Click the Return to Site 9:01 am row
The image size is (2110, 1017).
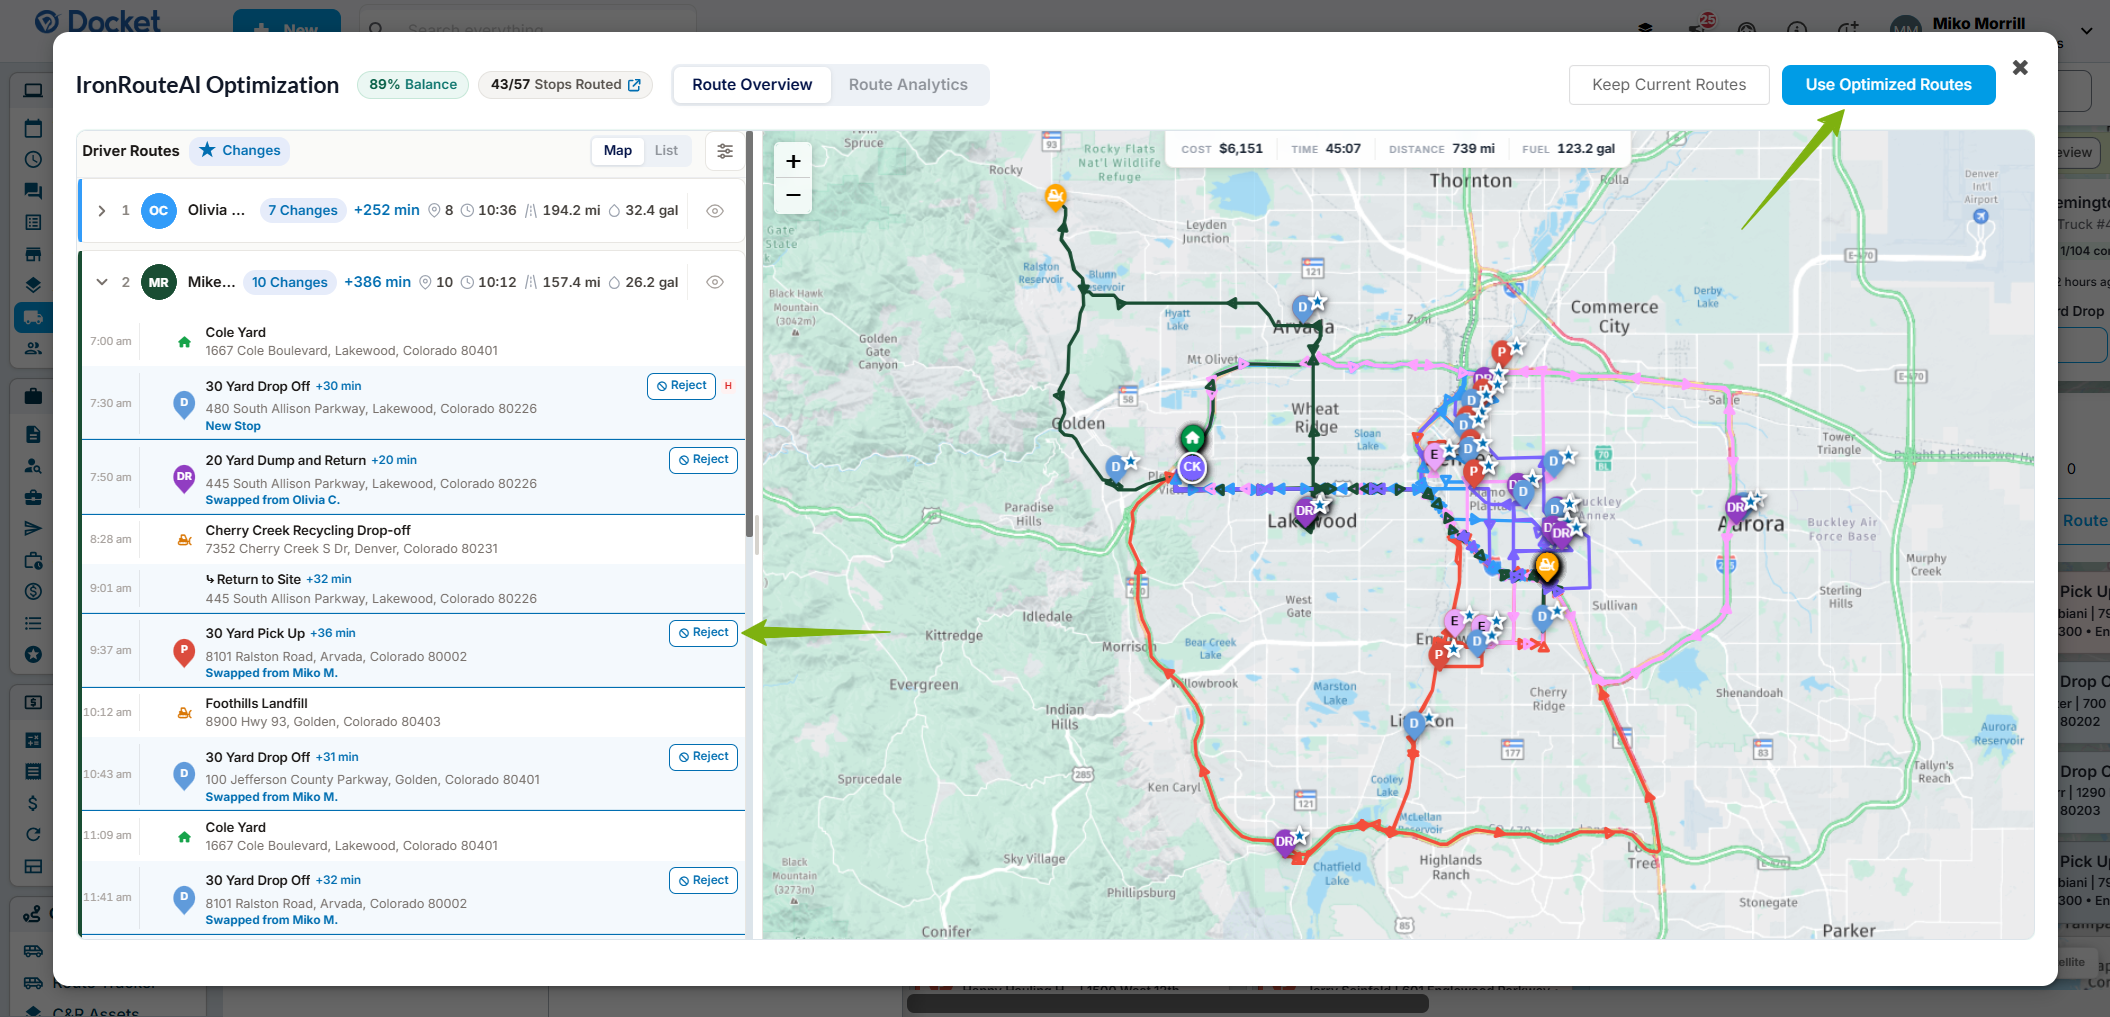click(413, 589)
